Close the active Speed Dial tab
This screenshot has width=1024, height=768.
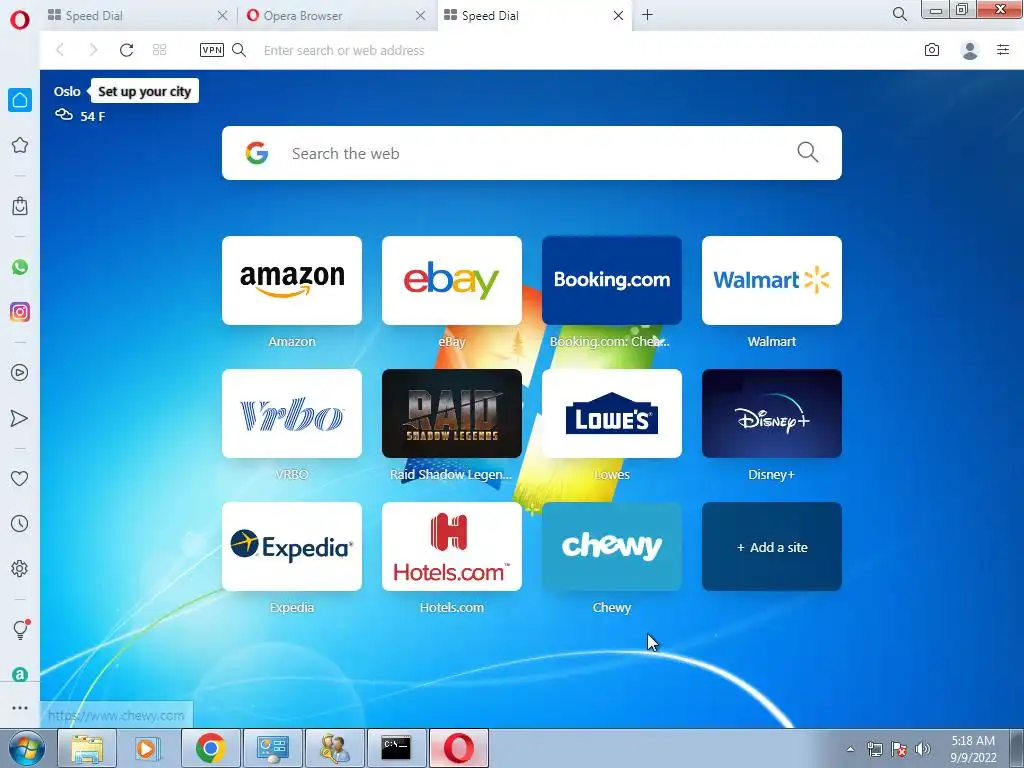click(618, 16)
